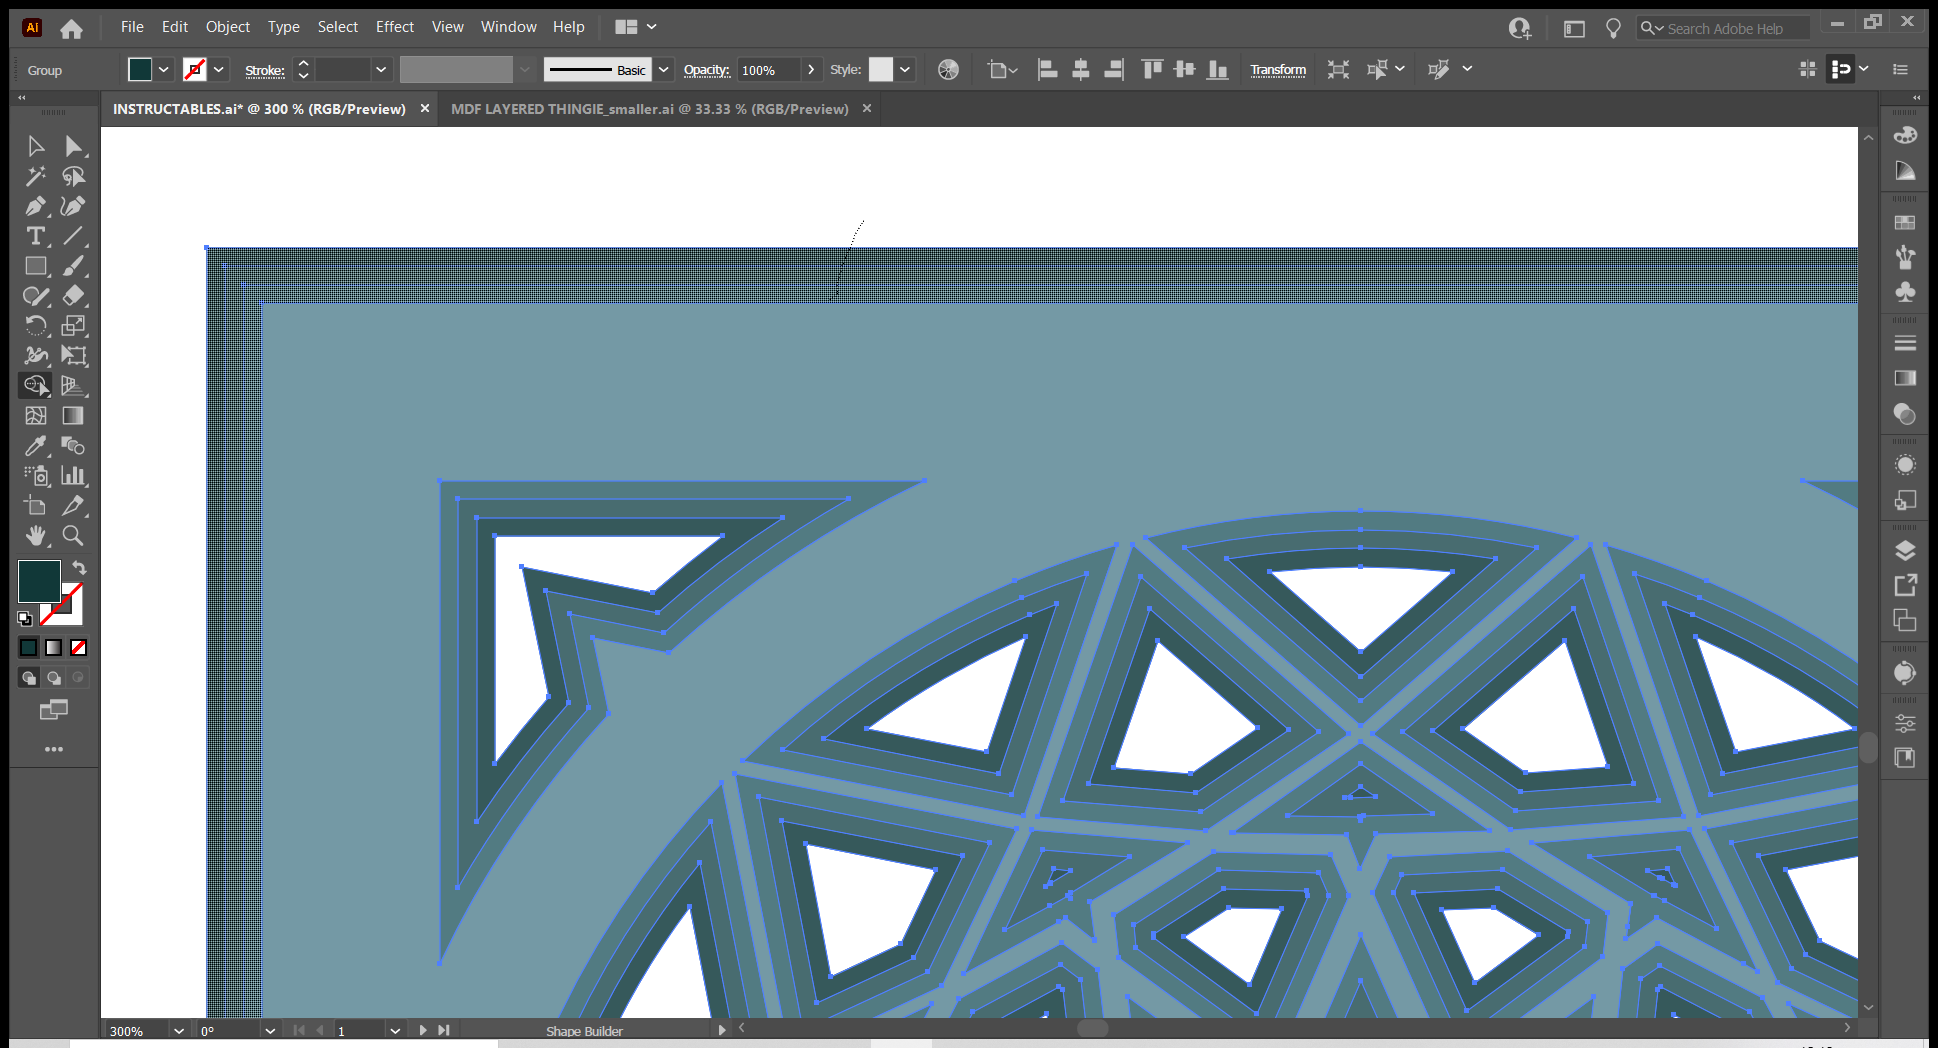Select the Pen tool
Image resolution: width=1938 pixels, height=1048 pixels.
coord(36,207)
